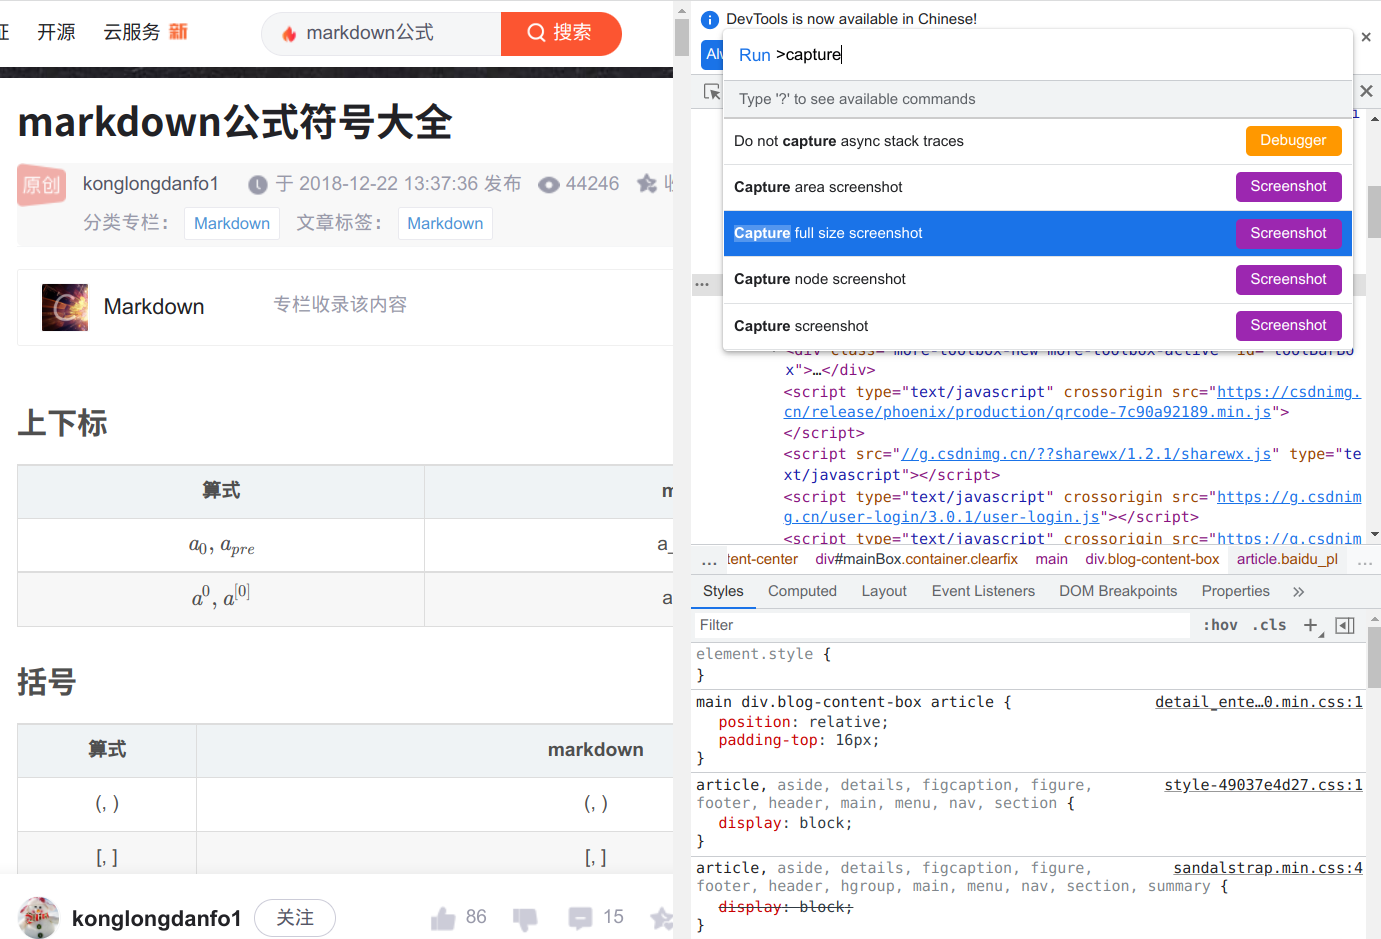Switch to the Styles tab
Viewport: 1381px width, 939px height.
tap(723, 591)
